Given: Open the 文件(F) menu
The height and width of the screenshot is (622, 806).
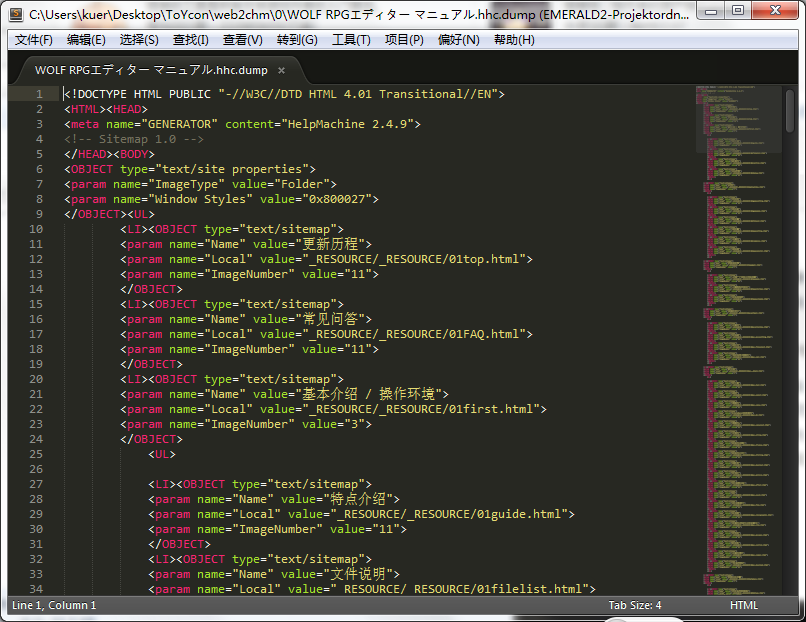Looking at the screenshot, I should (x=34, y=40).
